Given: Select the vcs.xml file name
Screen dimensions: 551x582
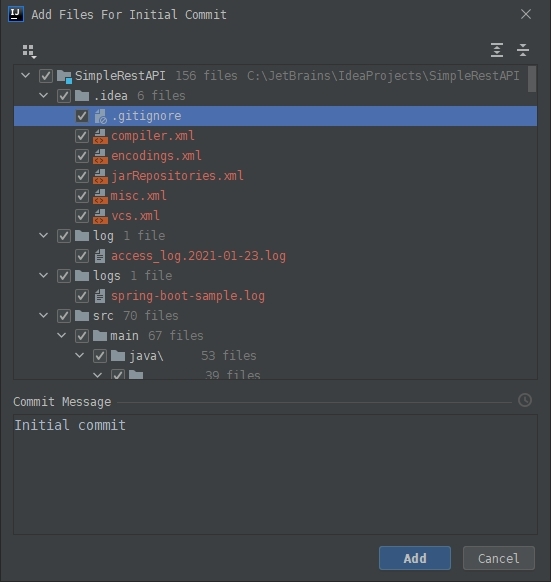Looking at the screenshot, I should coord(135,216).
